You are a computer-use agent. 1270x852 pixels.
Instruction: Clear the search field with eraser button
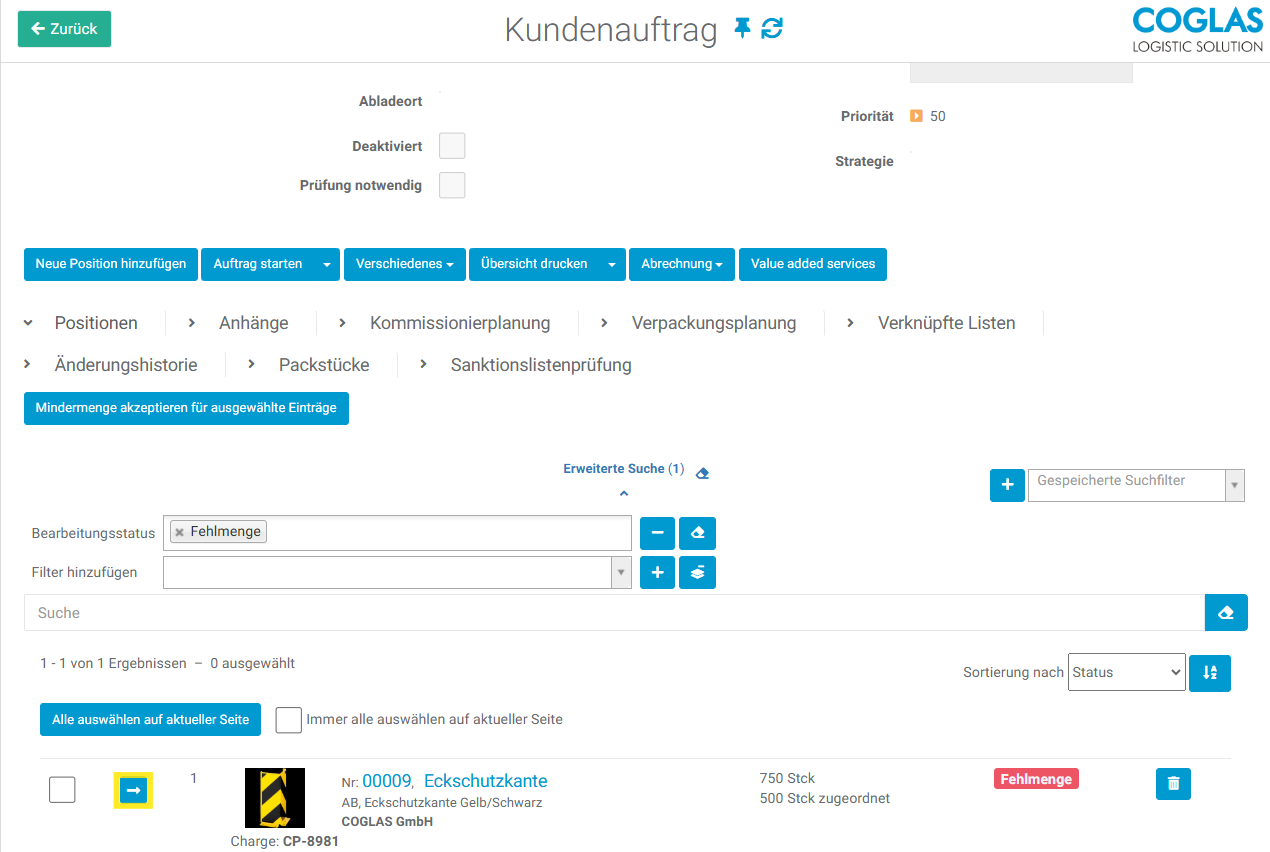pos(1226,613)
